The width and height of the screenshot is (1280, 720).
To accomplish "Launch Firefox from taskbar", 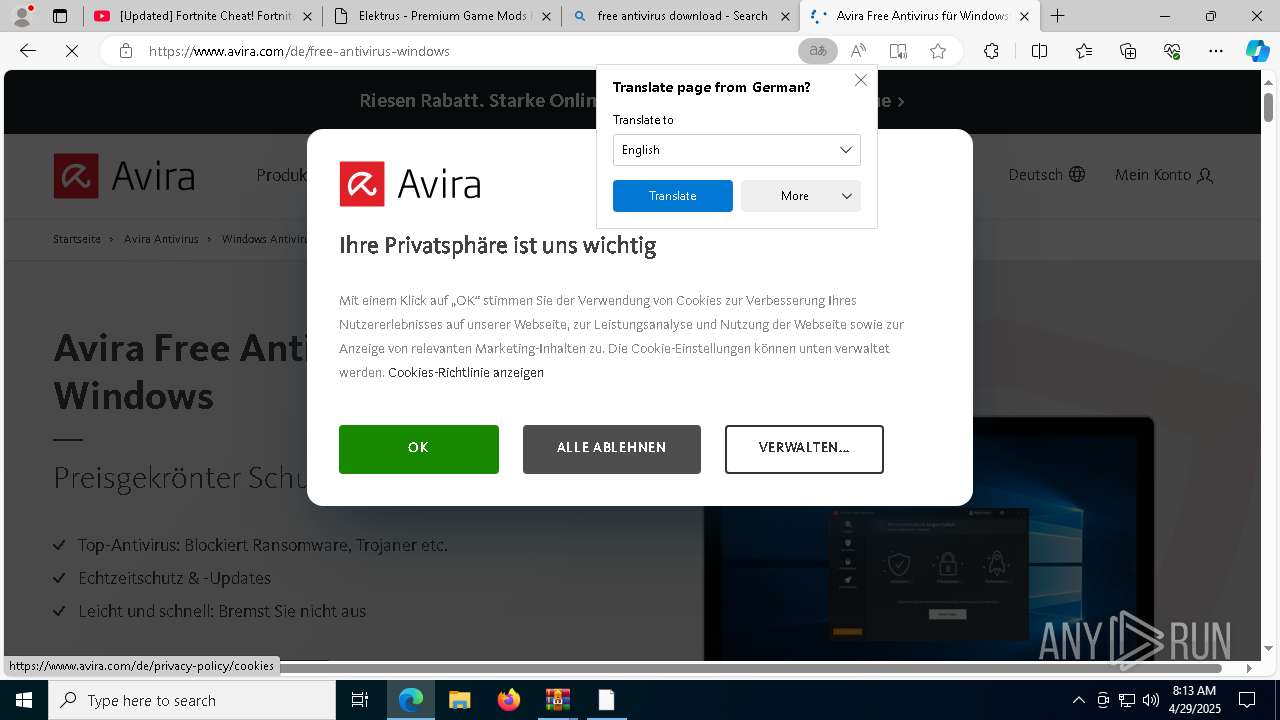I will pos(508,700).
